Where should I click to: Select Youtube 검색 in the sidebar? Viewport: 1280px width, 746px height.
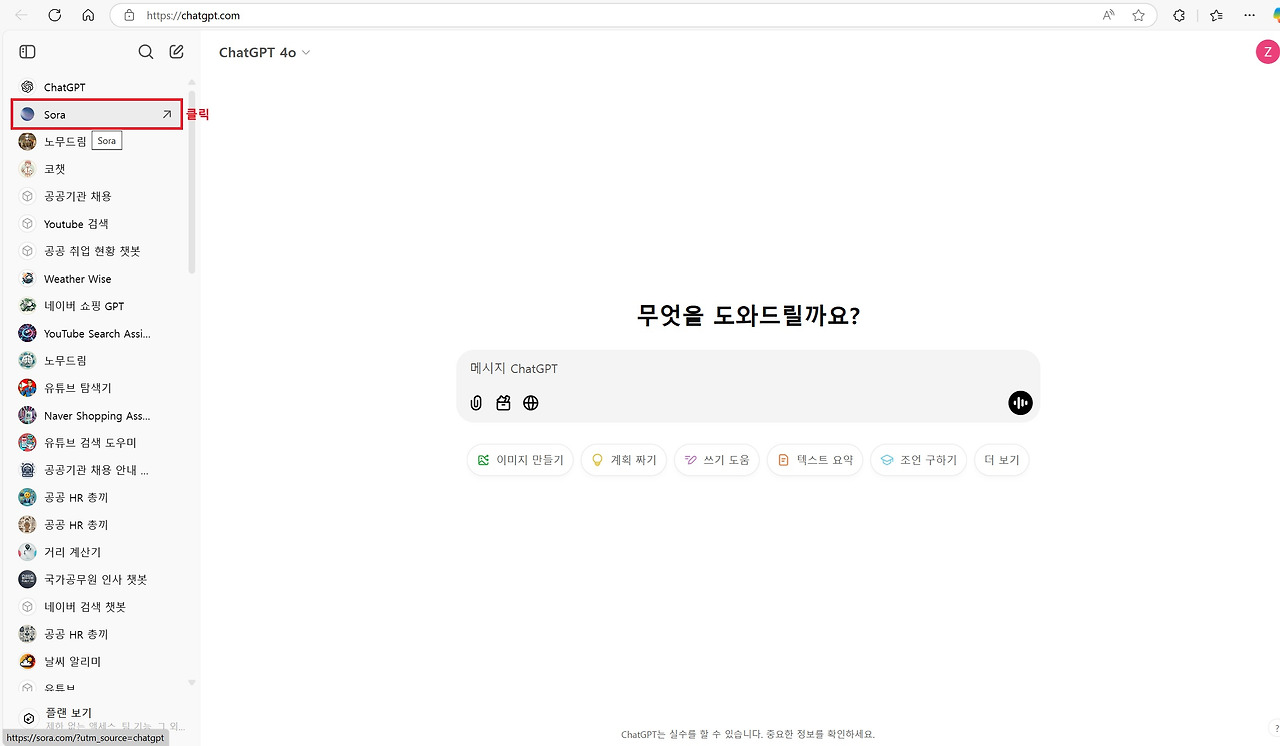98,224
